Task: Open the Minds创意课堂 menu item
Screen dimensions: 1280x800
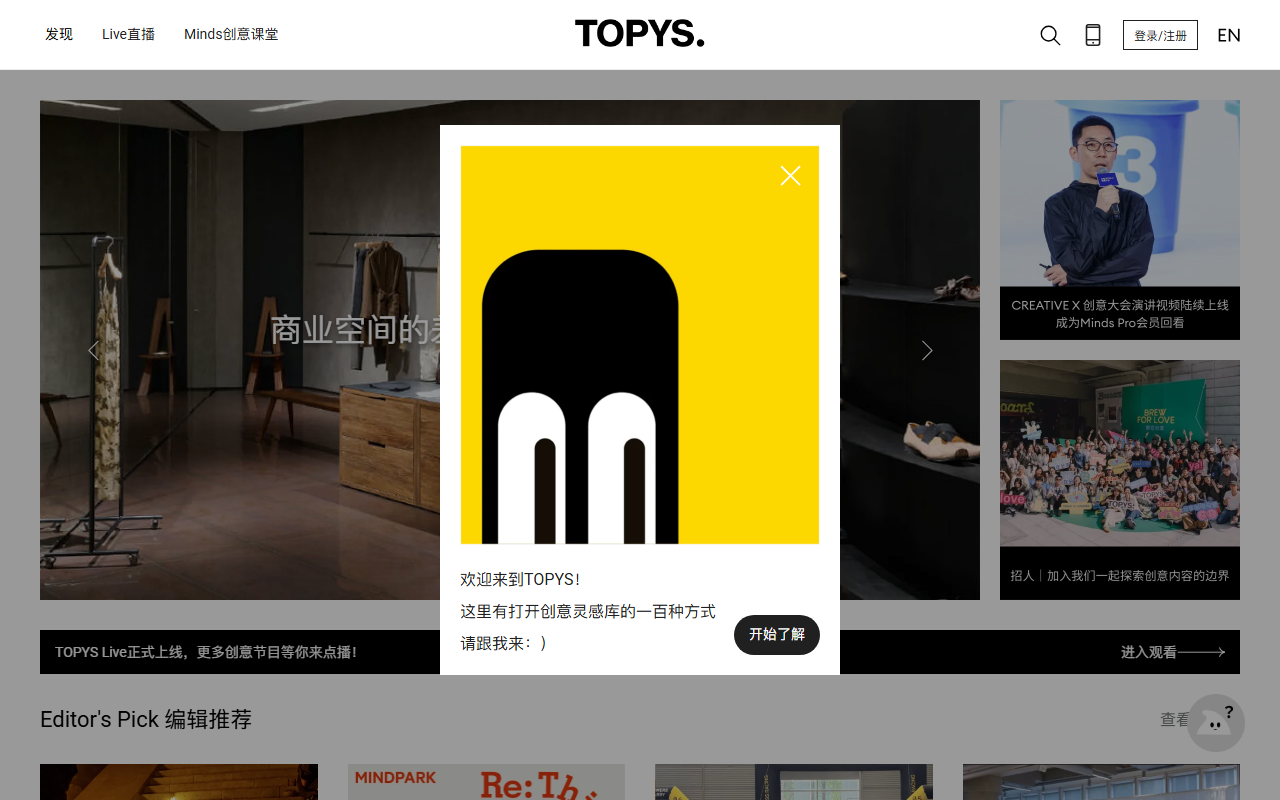Action: click(231, 34)
